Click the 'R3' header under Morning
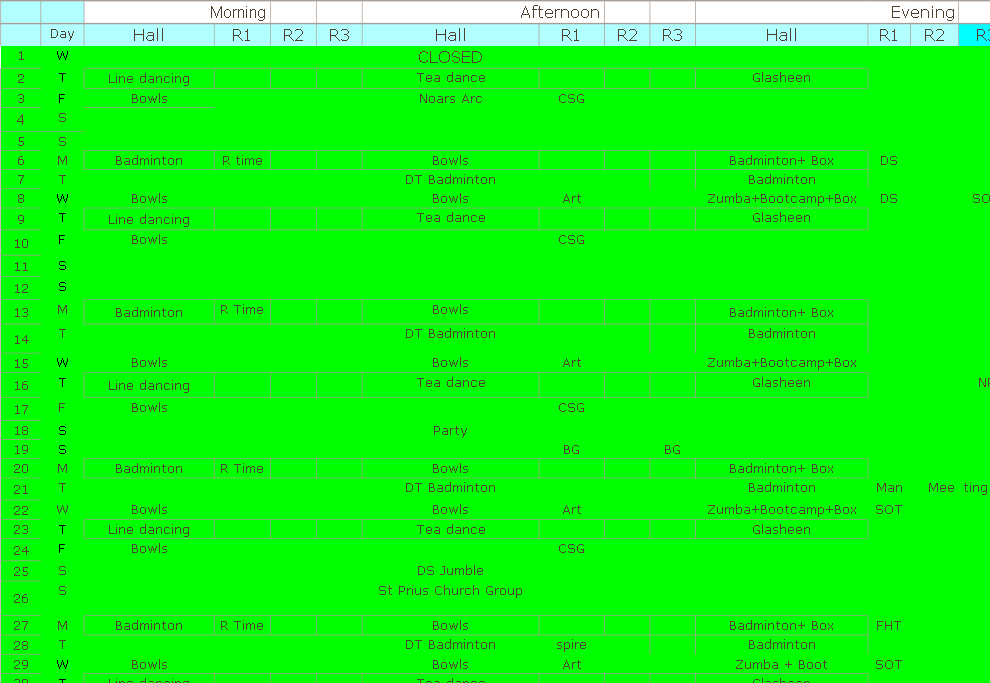This screenshot has height=683, width=990. click(340, 35)
